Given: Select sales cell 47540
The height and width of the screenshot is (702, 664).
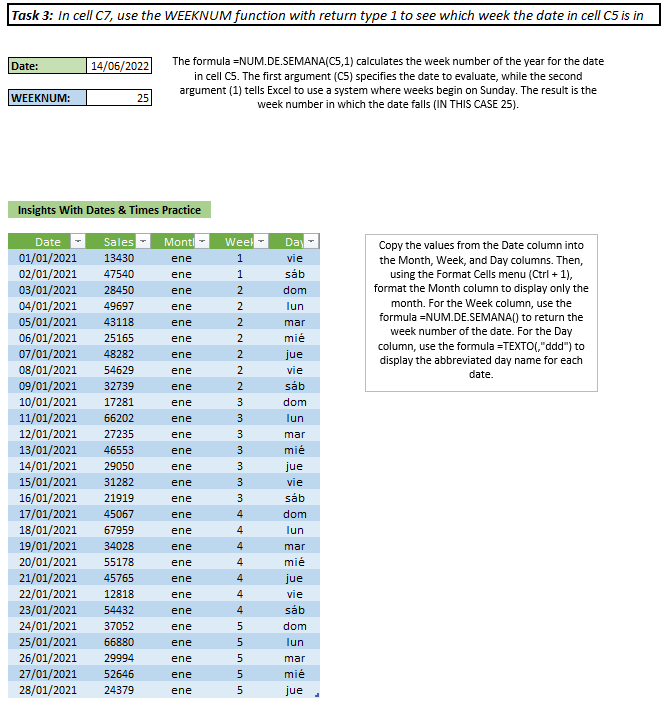Looking at the screenshot, I should tap(118, 274).
